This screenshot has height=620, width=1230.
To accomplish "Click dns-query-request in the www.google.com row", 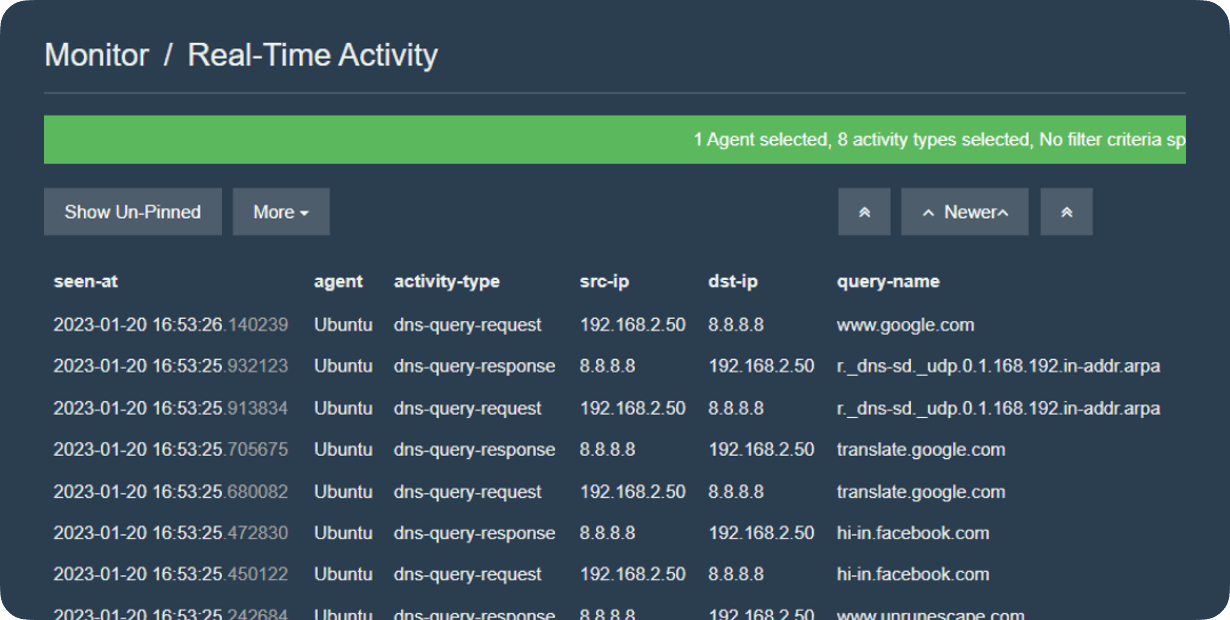I will tap(468, 325).
